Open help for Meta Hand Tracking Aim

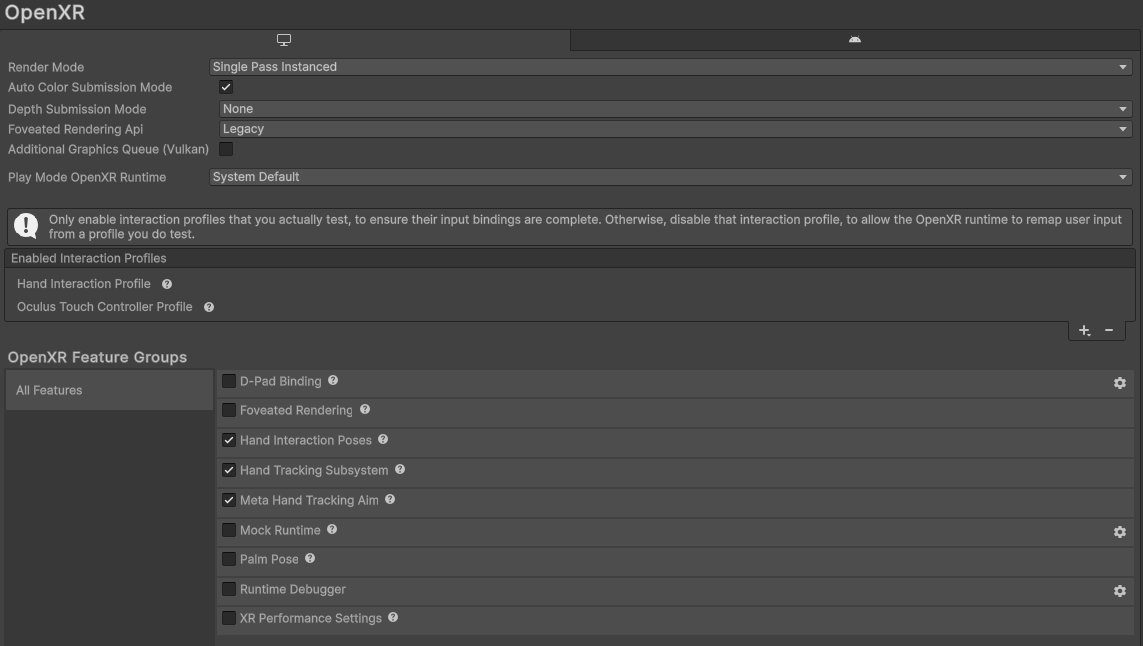390,500
